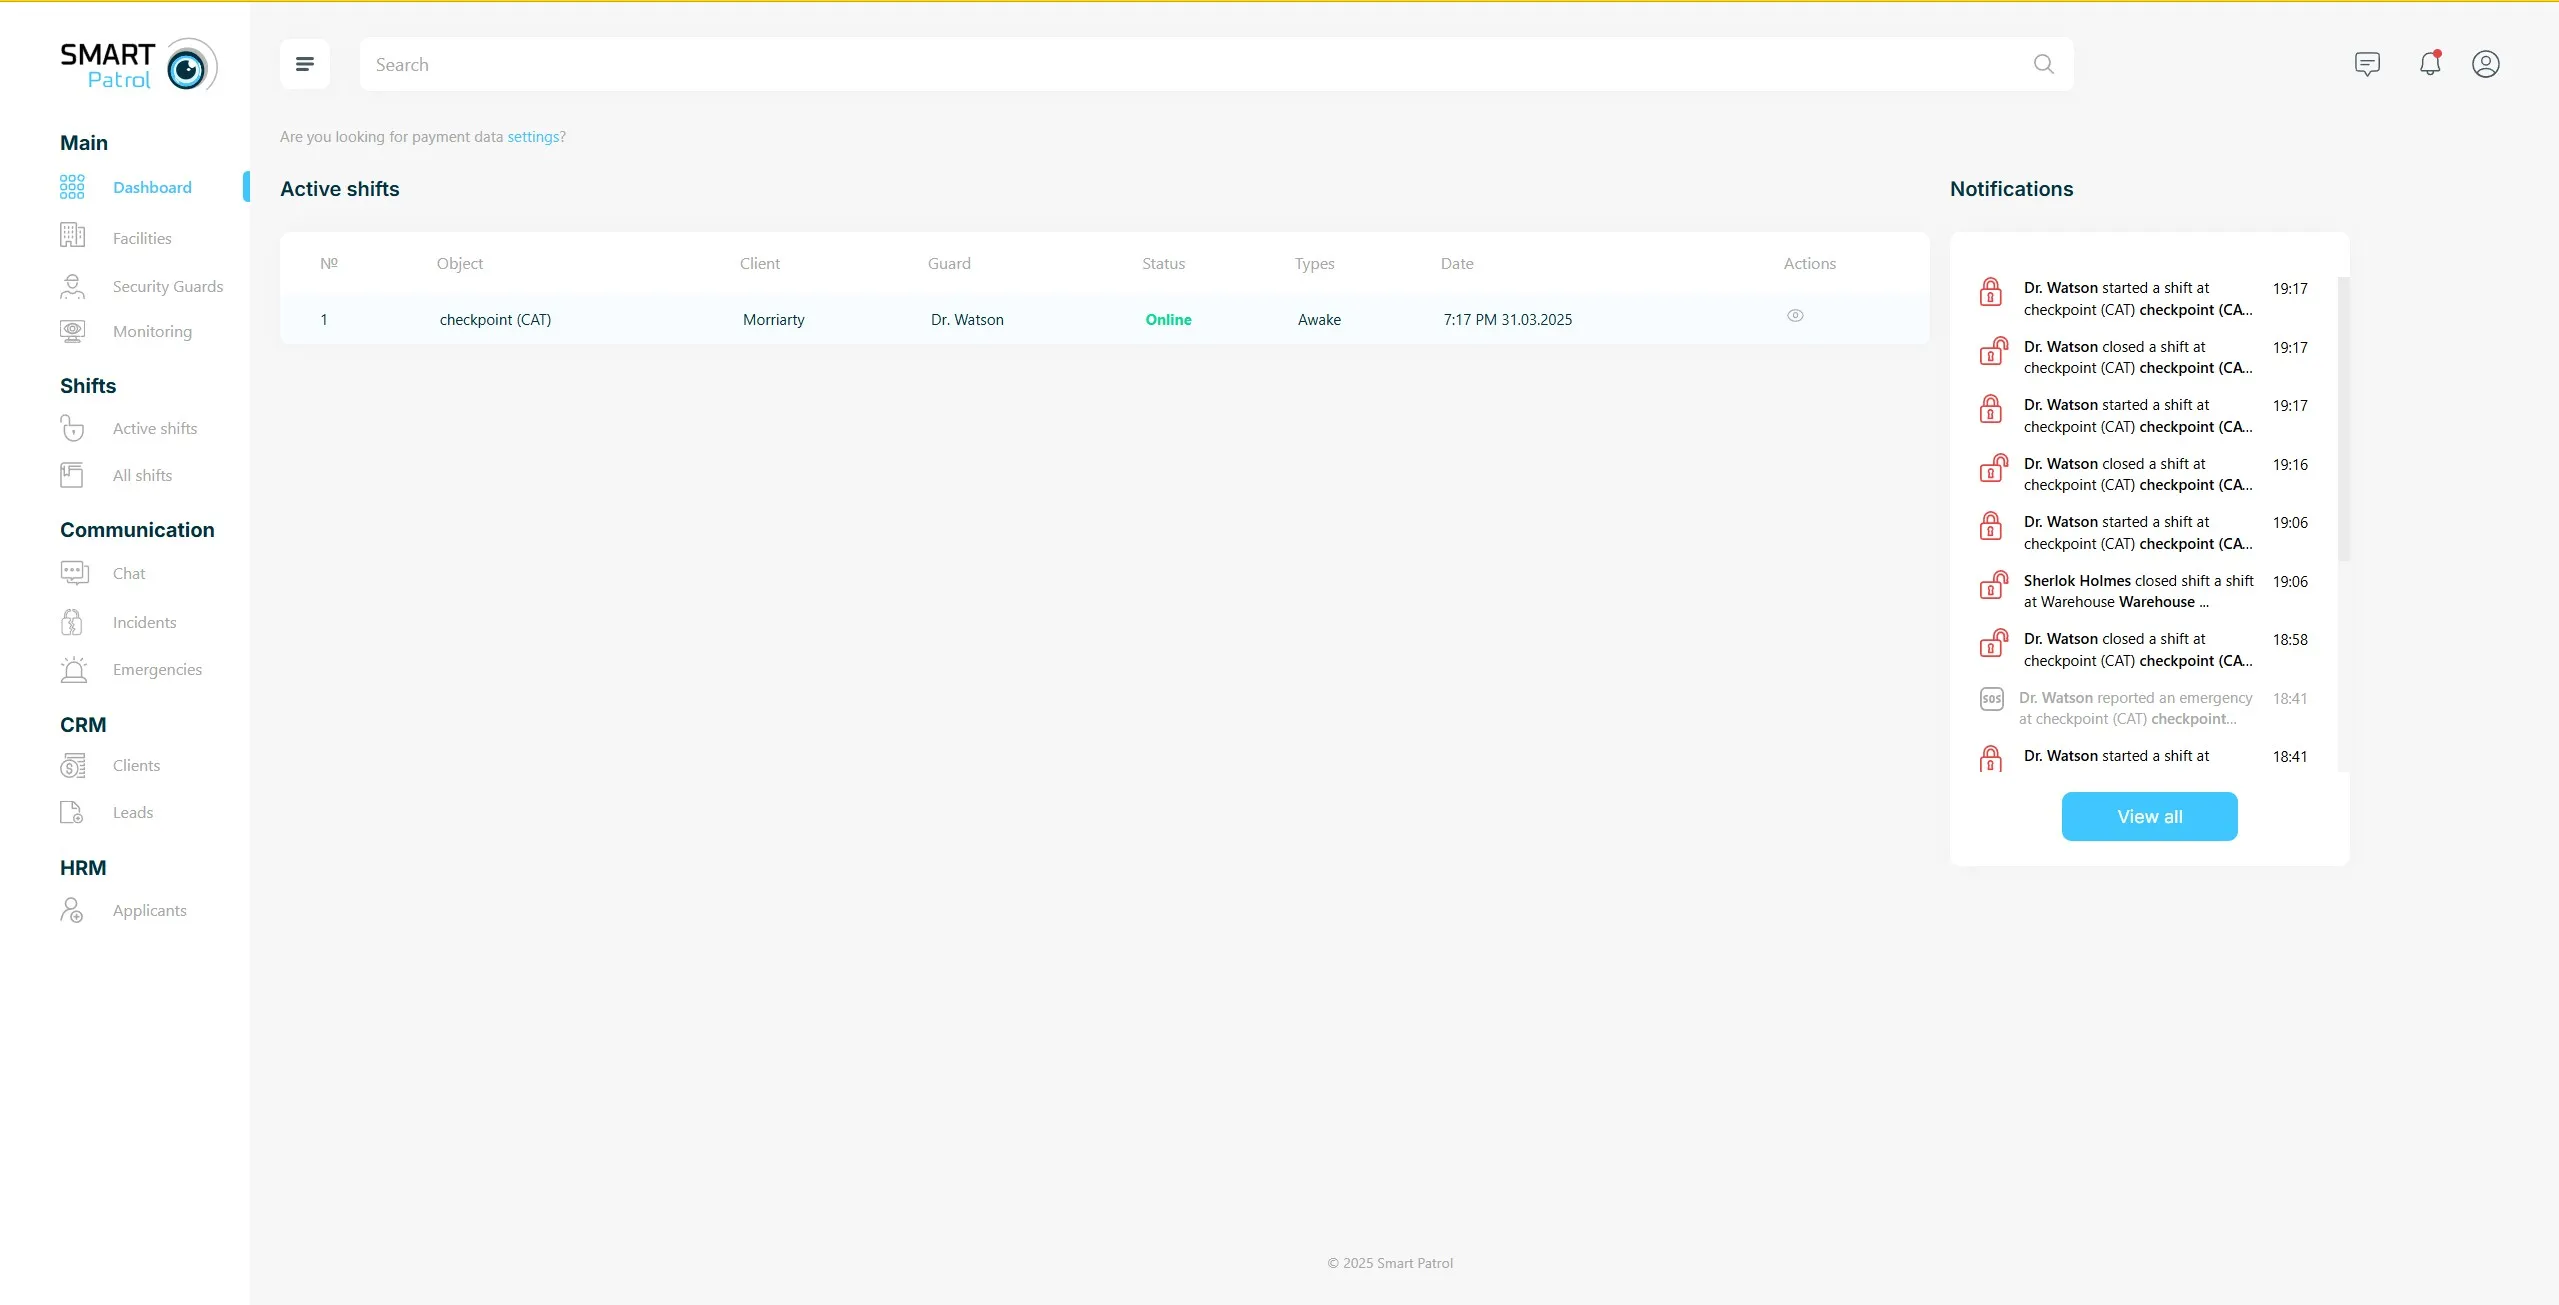
Task: Click the Active shifts icon
Action: pyautogui.click(x=72, y=428)
